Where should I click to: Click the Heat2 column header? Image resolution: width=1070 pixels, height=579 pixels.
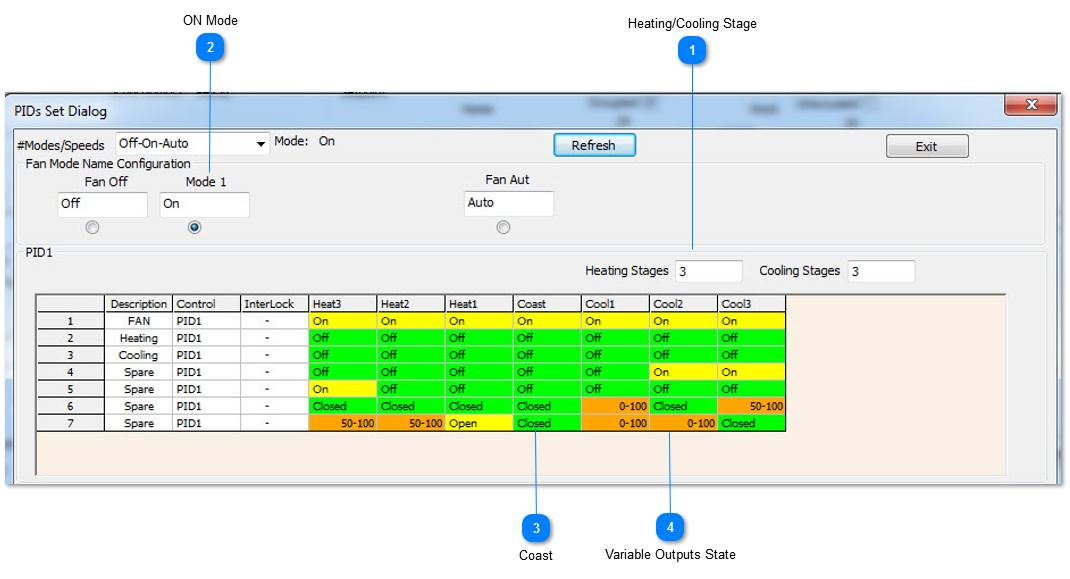(x=411, y=304)
